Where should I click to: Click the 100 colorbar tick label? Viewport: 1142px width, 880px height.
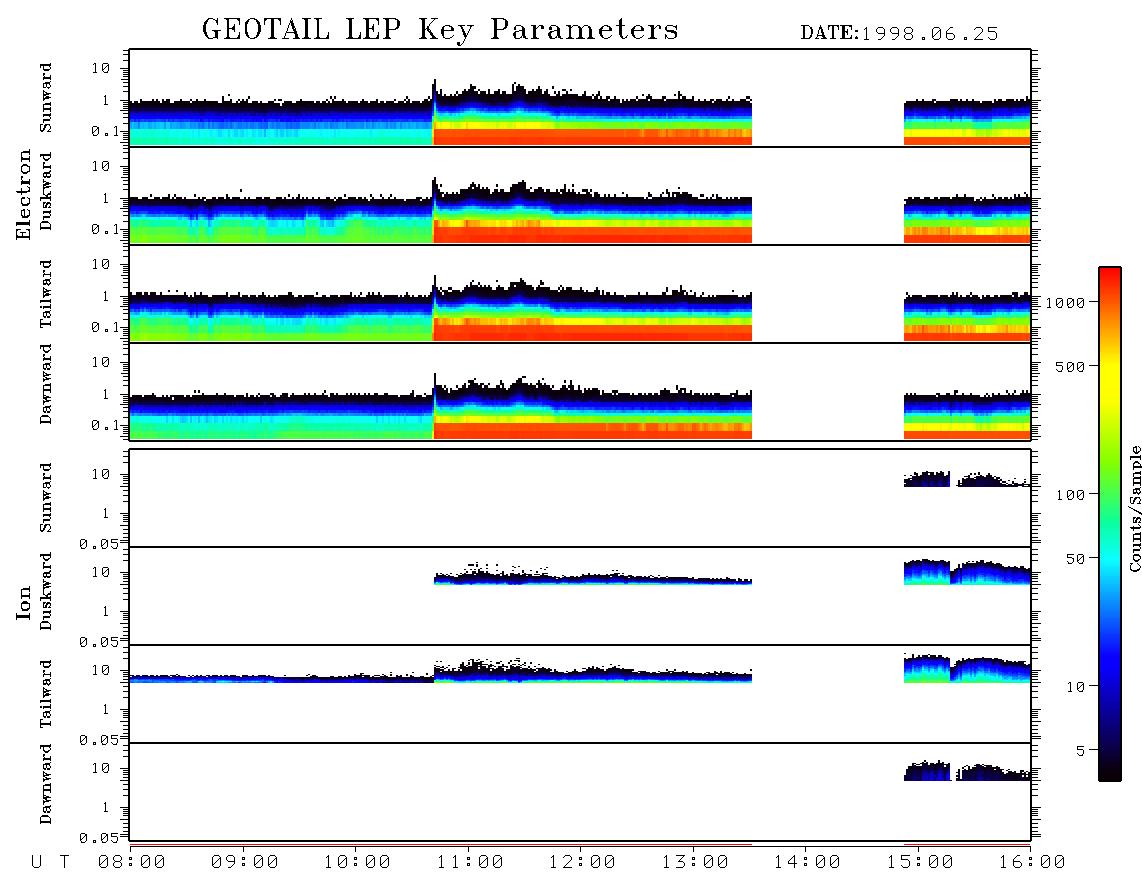pos(1070,495)
